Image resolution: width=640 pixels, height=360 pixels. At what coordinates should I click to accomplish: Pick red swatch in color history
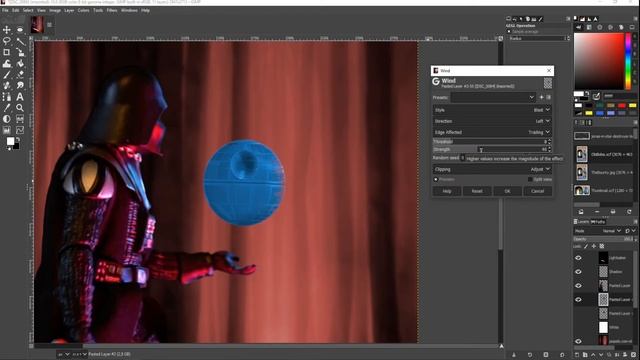coord(622,105)
